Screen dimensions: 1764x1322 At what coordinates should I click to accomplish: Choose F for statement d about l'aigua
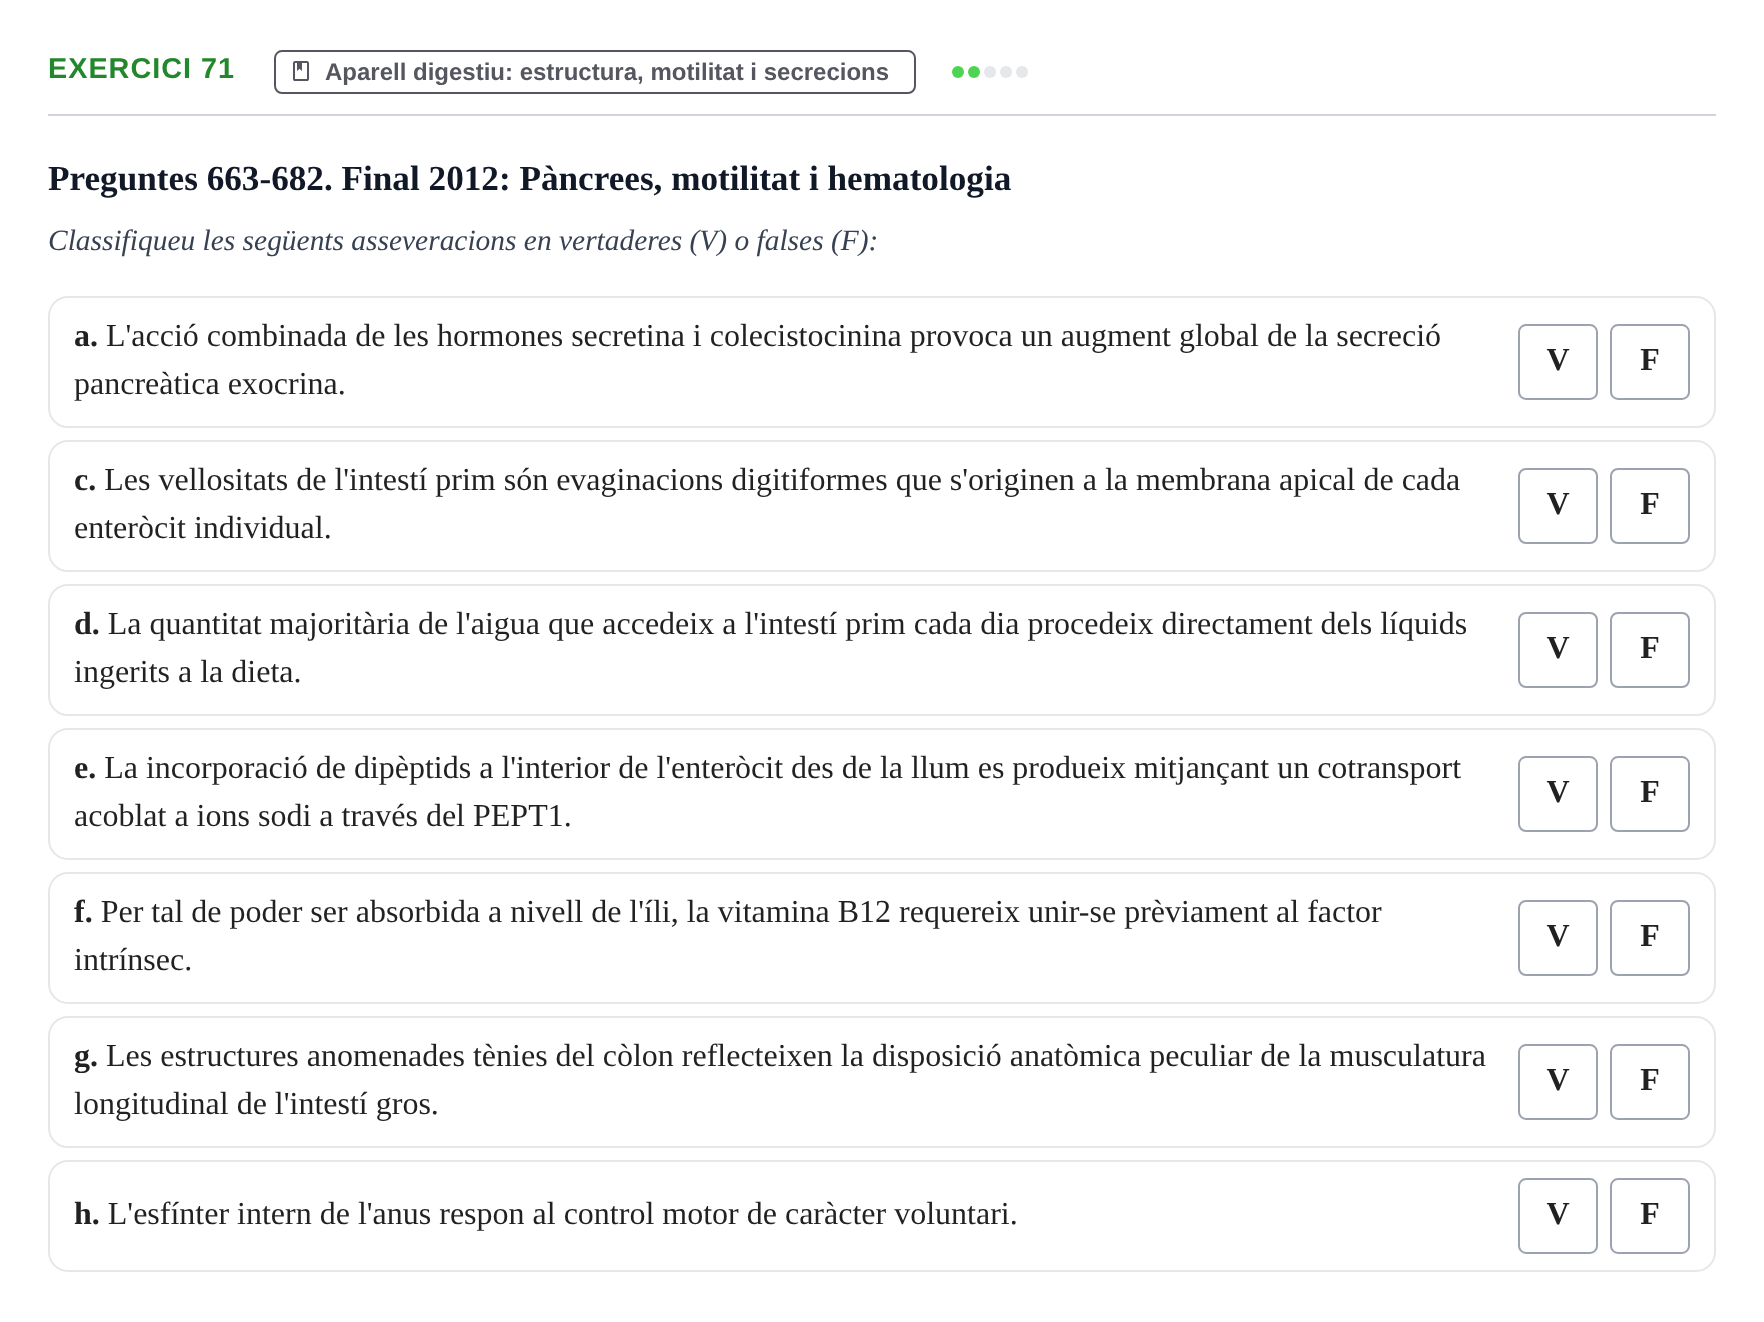(x=1649, y=649)
